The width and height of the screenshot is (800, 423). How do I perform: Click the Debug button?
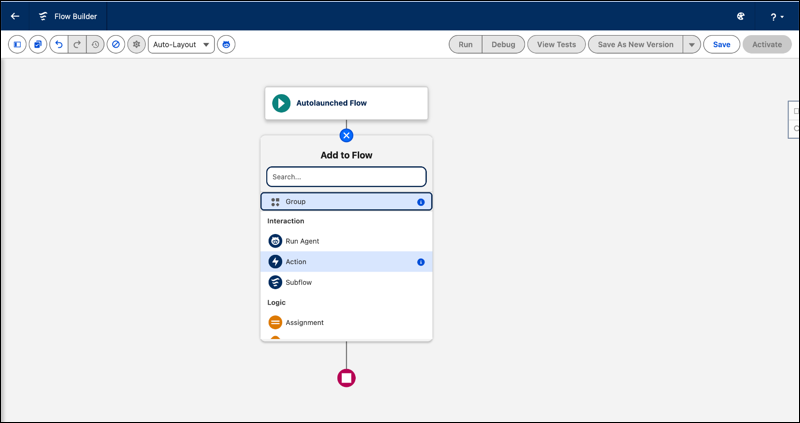tap(503, 44)
